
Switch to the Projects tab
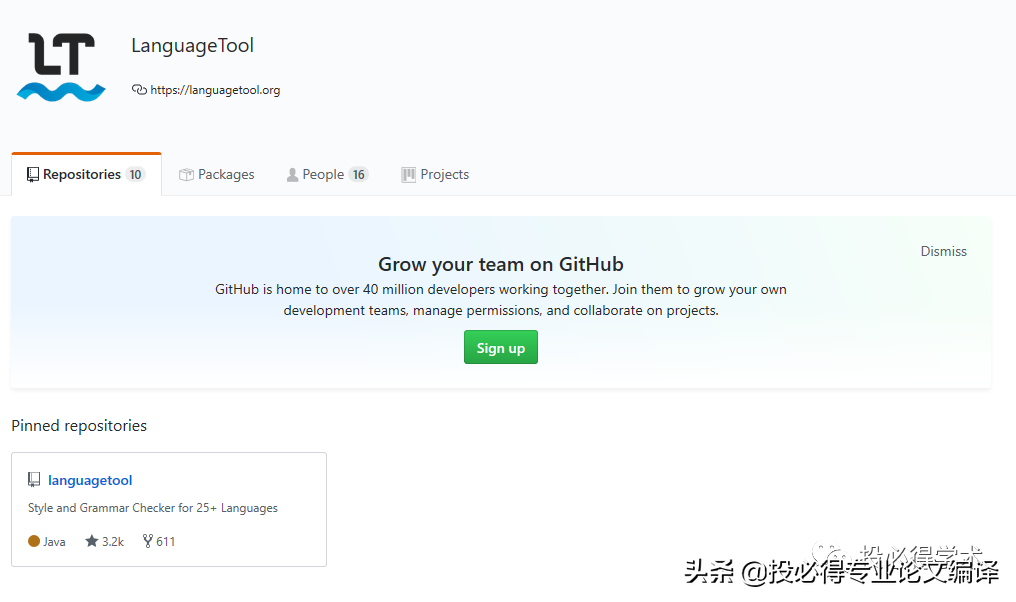(444, 174)
